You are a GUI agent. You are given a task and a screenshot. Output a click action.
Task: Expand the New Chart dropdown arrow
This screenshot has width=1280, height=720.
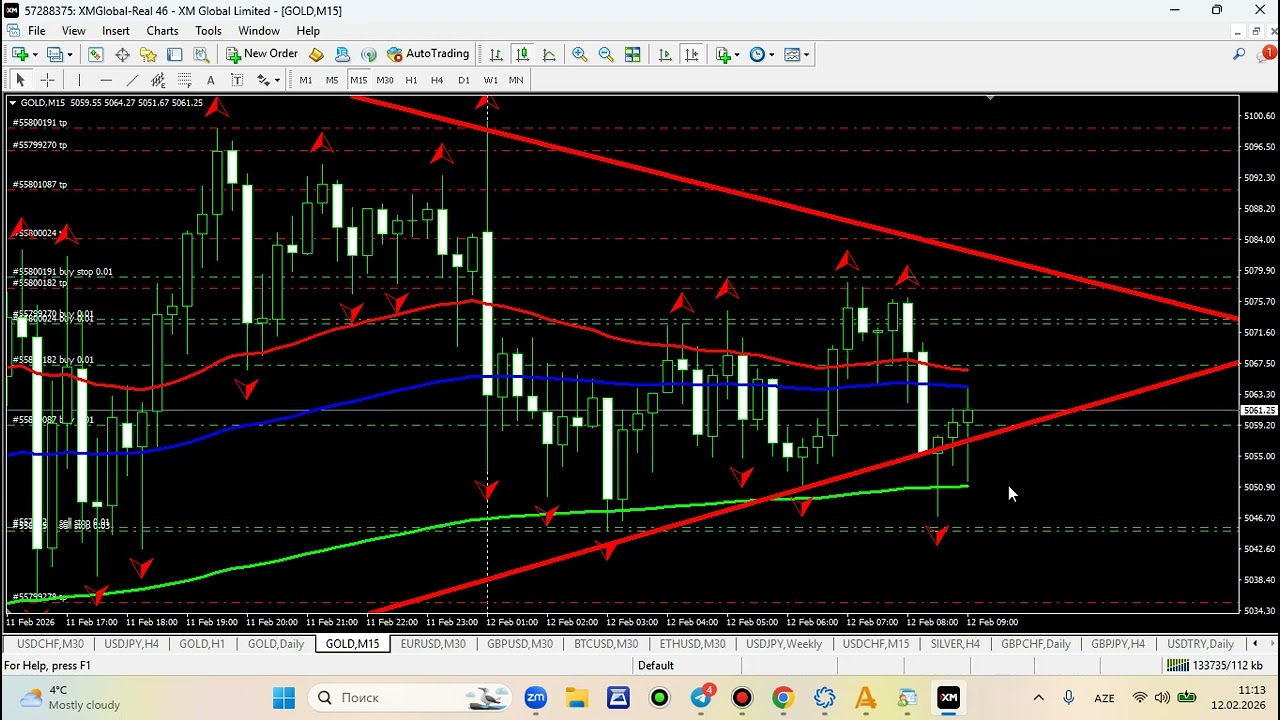tap(34, 54)
